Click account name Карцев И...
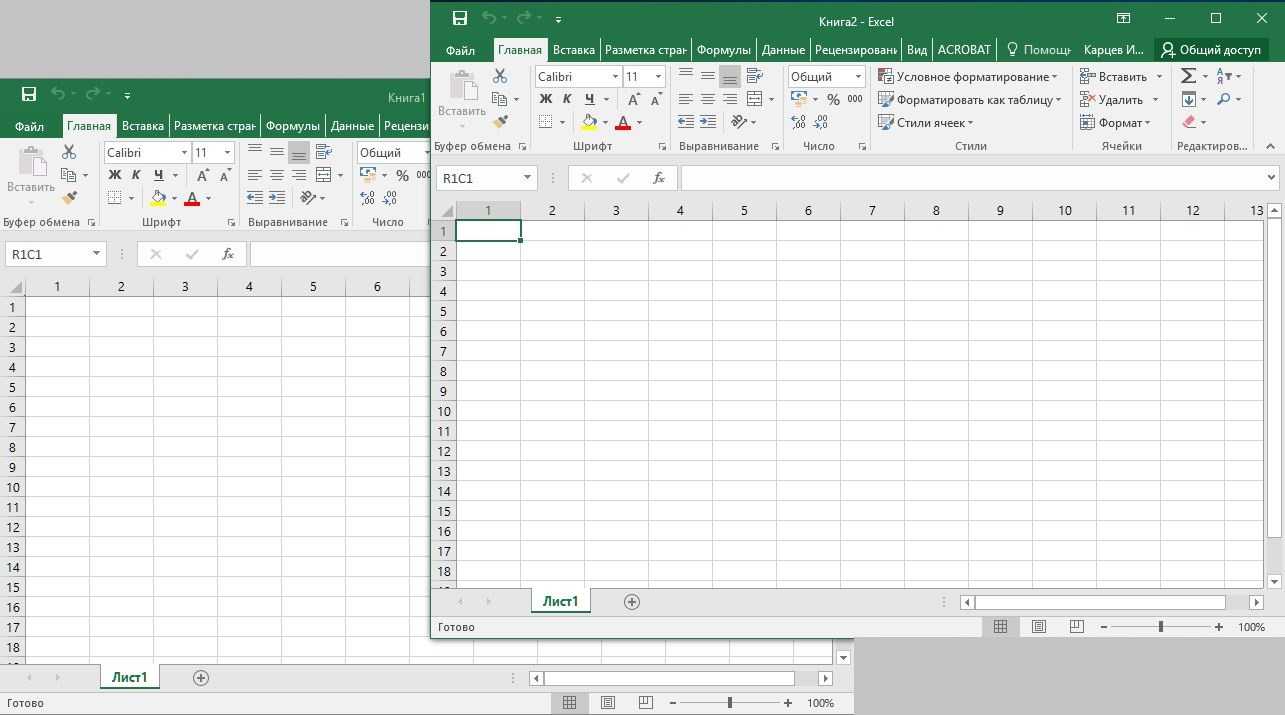Screen dimensions: 1285x715 [1113, 49]
